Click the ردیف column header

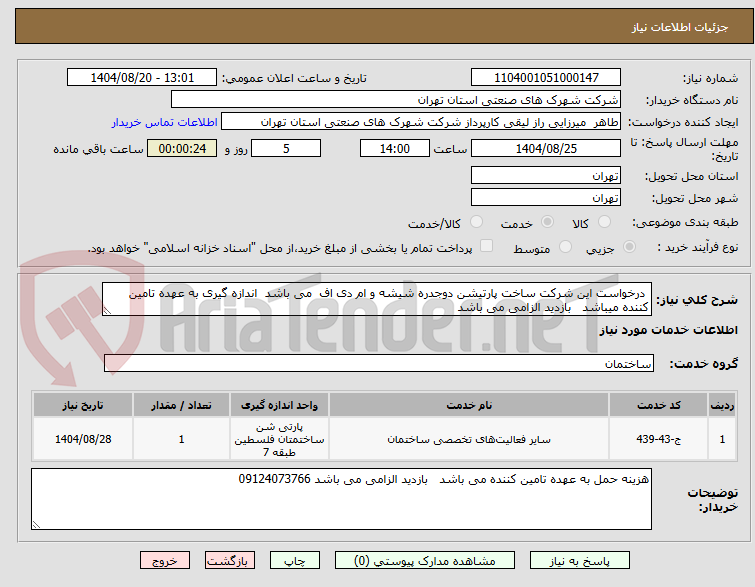(722, 405)
